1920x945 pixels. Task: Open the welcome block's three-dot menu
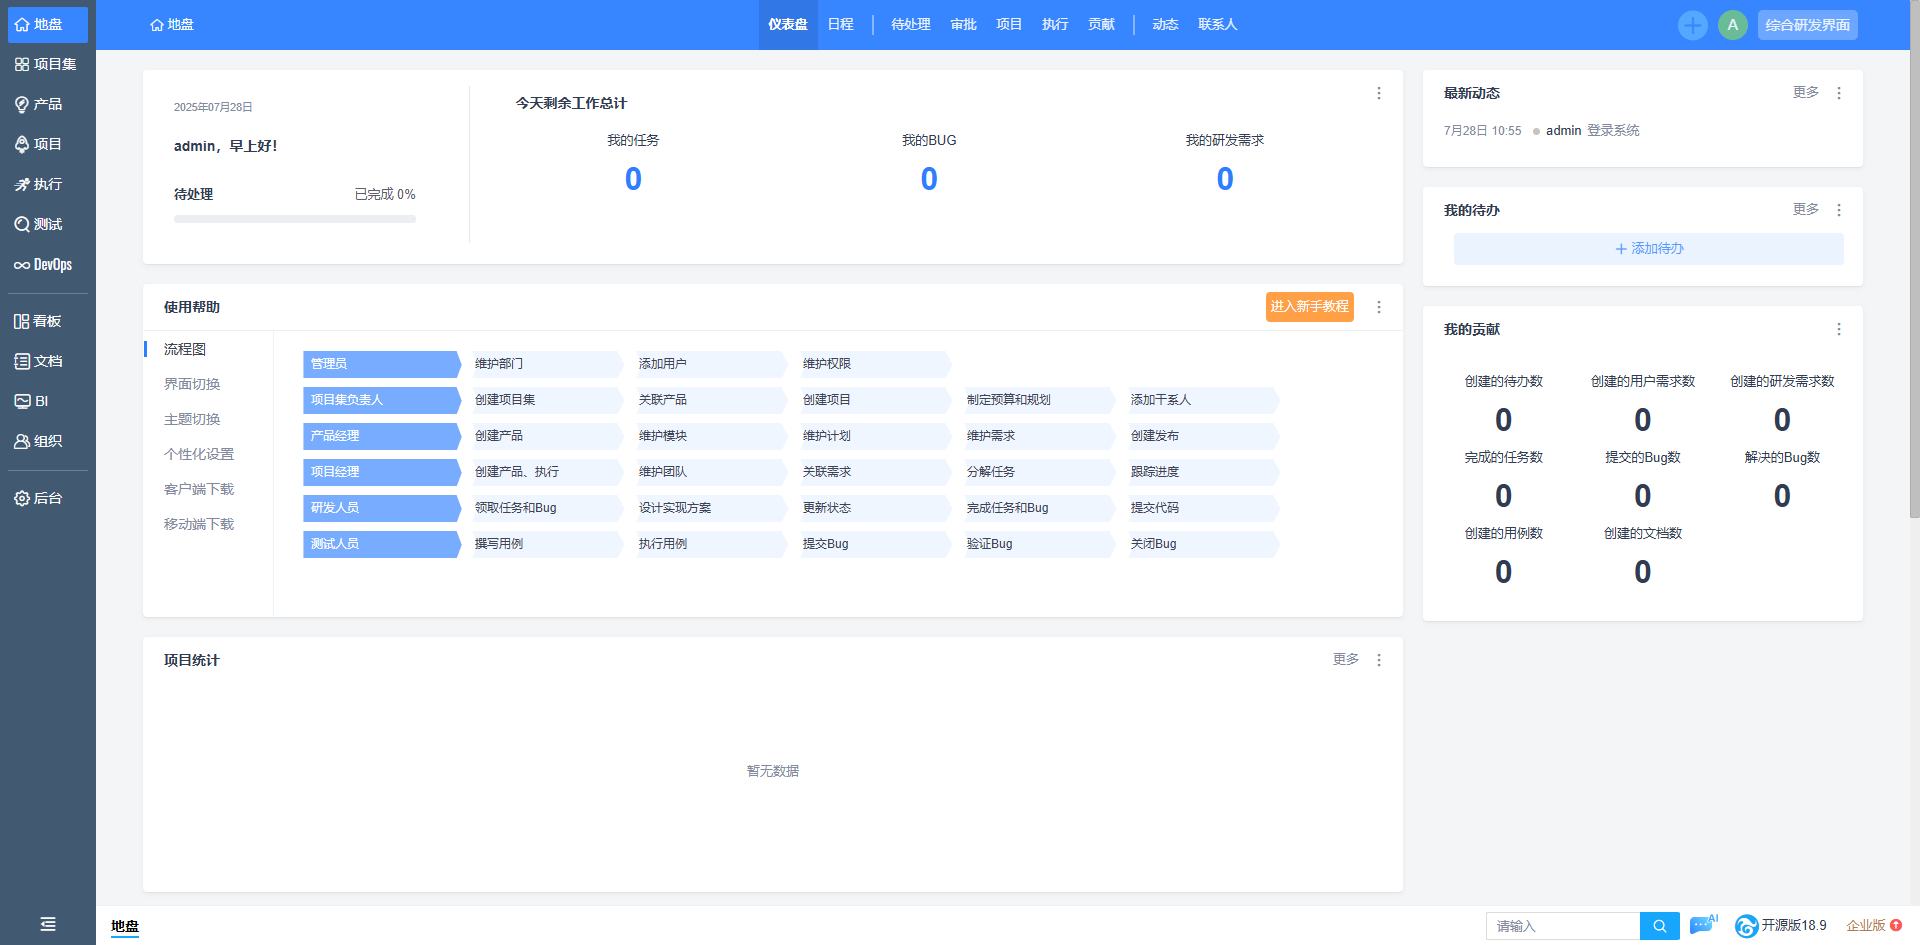1378,93
